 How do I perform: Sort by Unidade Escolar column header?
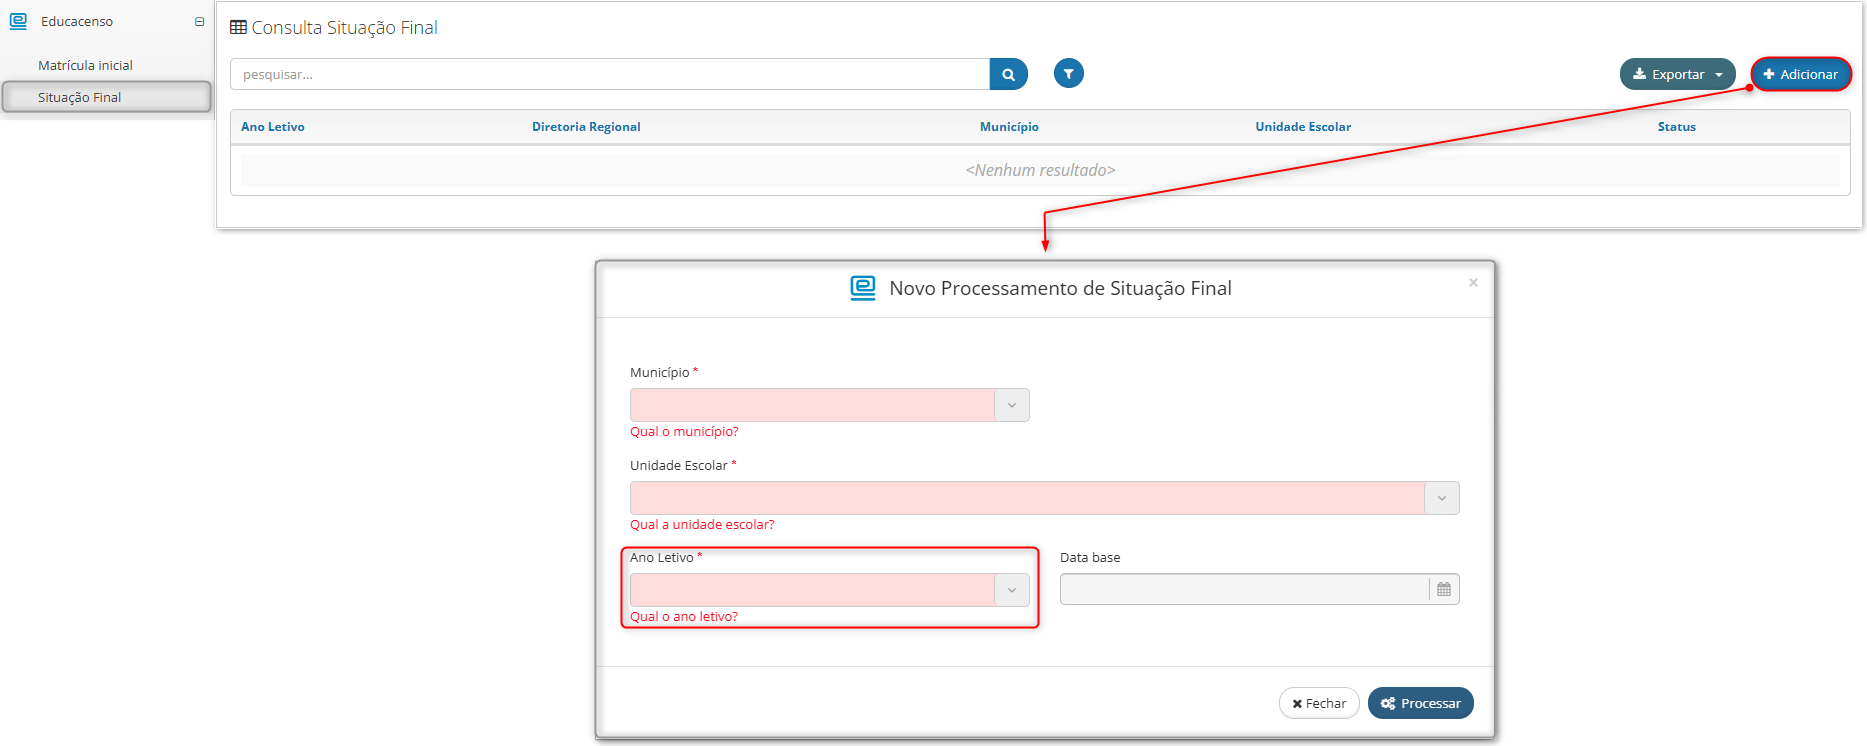click(x=1303, y=127)
